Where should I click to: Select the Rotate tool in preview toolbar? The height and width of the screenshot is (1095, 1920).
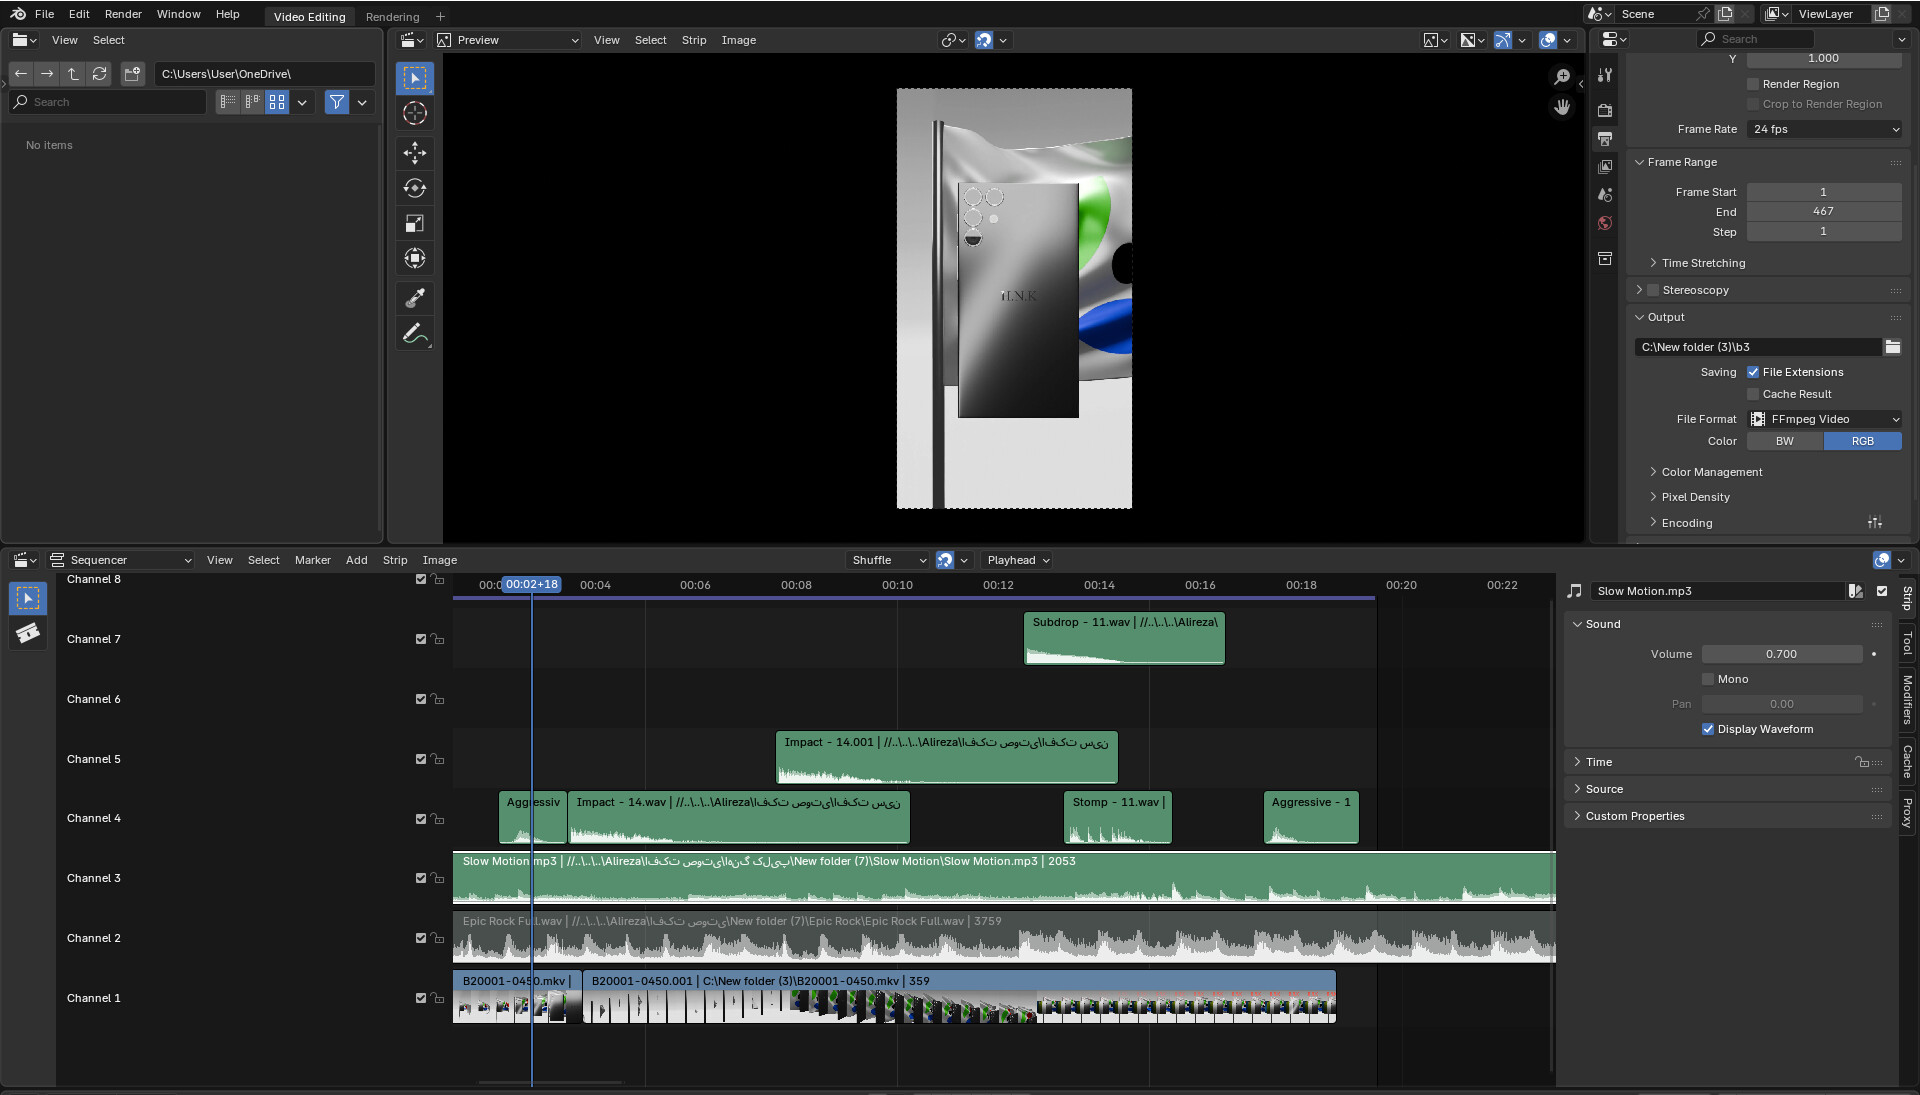[x=414, y=188]
